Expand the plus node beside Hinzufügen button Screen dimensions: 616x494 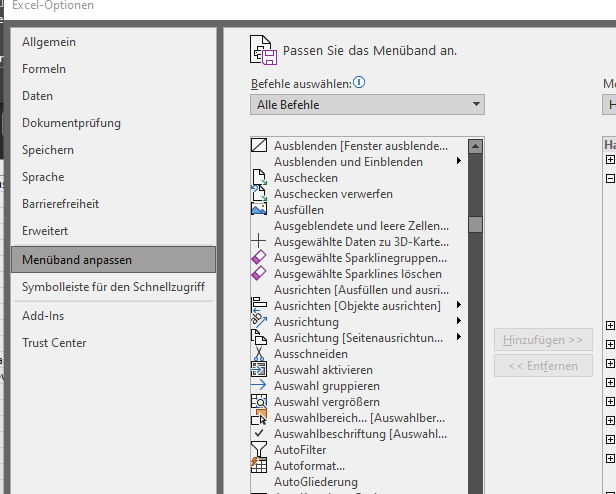[x=610, y=345]
